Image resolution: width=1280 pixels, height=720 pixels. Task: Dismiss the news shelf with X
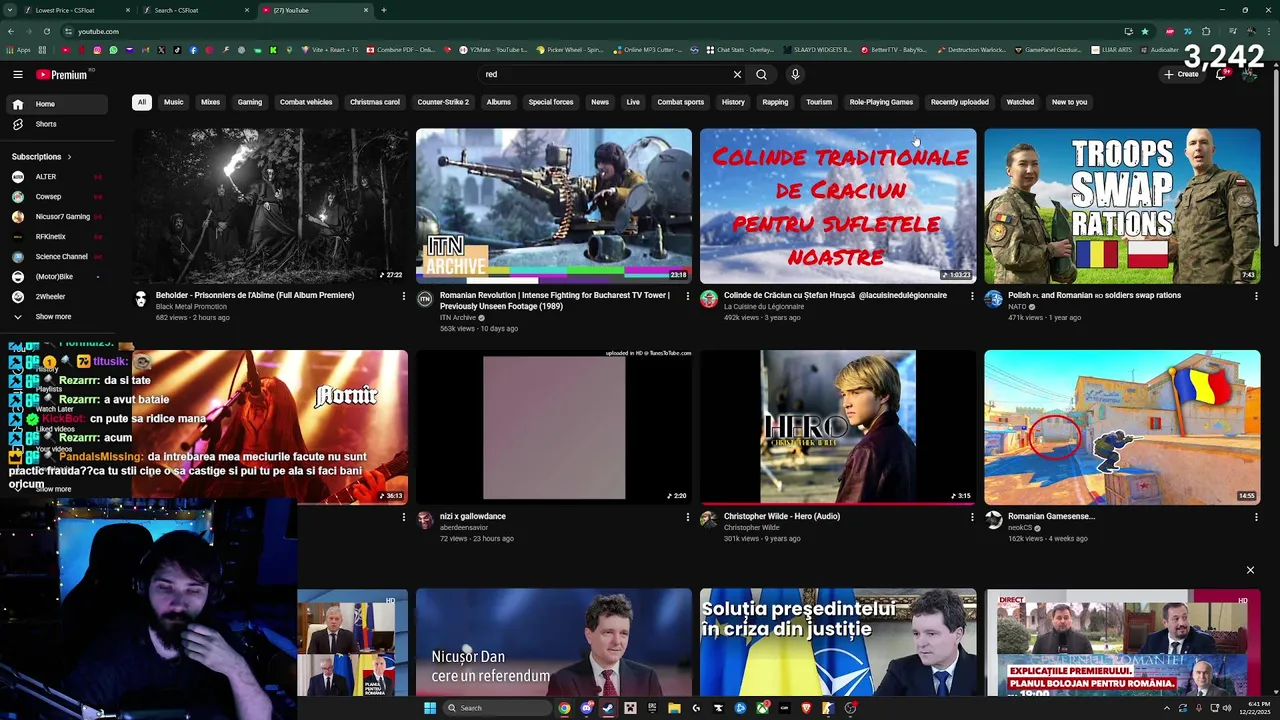point(1250,570)
